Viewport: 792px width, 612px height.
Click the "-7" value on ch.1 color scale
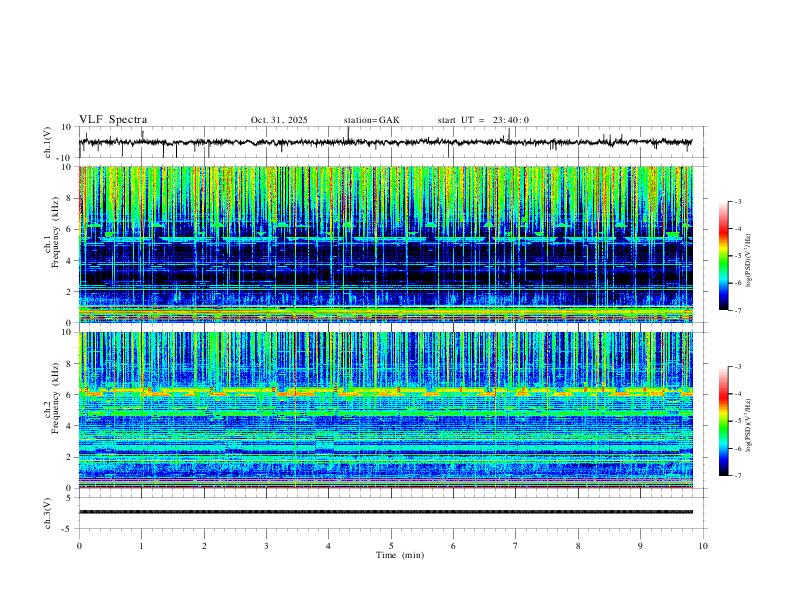click(738, 310)
